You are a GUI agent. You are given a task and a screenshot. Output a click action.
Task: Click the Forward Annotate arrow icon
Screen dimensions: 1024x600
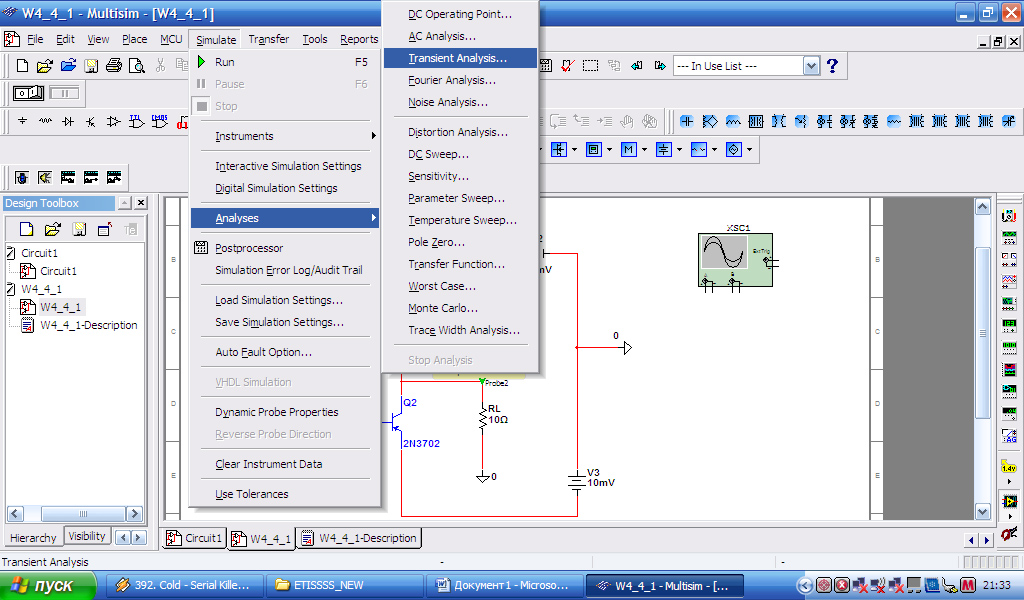pyautogui.click(x=660, y=66)
